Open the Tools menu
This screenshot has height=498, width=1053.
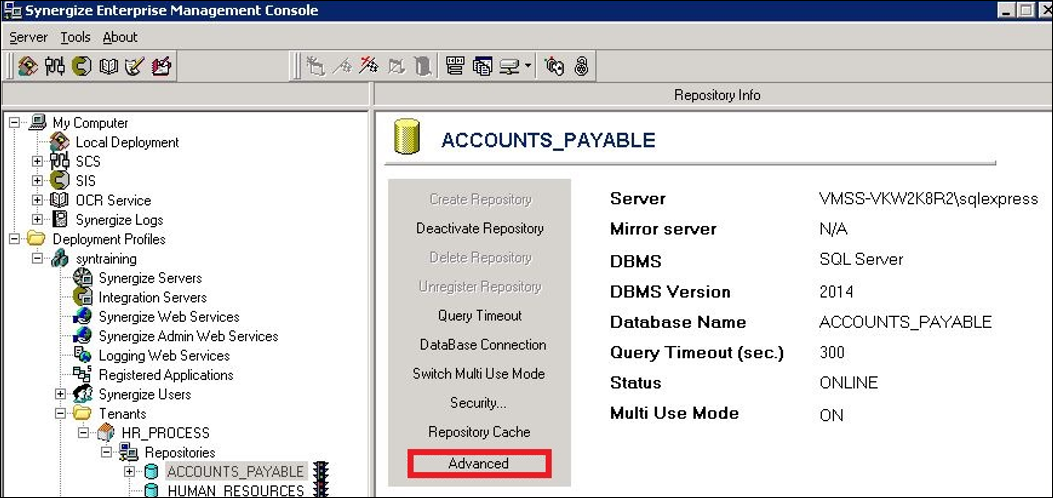coord(75,37)
